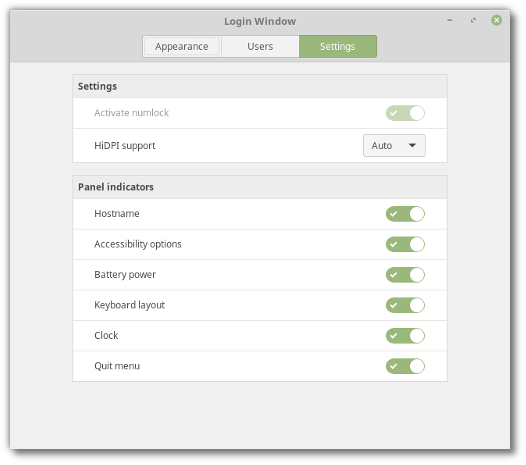Select the Settings tab

click(x=337, y=46)
